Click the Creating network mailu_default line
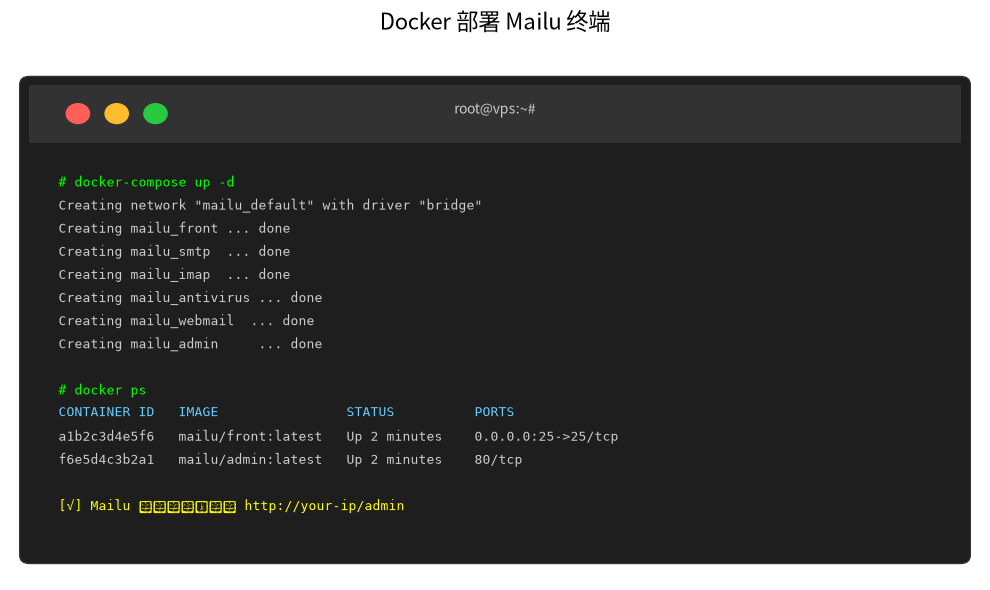 (270, 205)
